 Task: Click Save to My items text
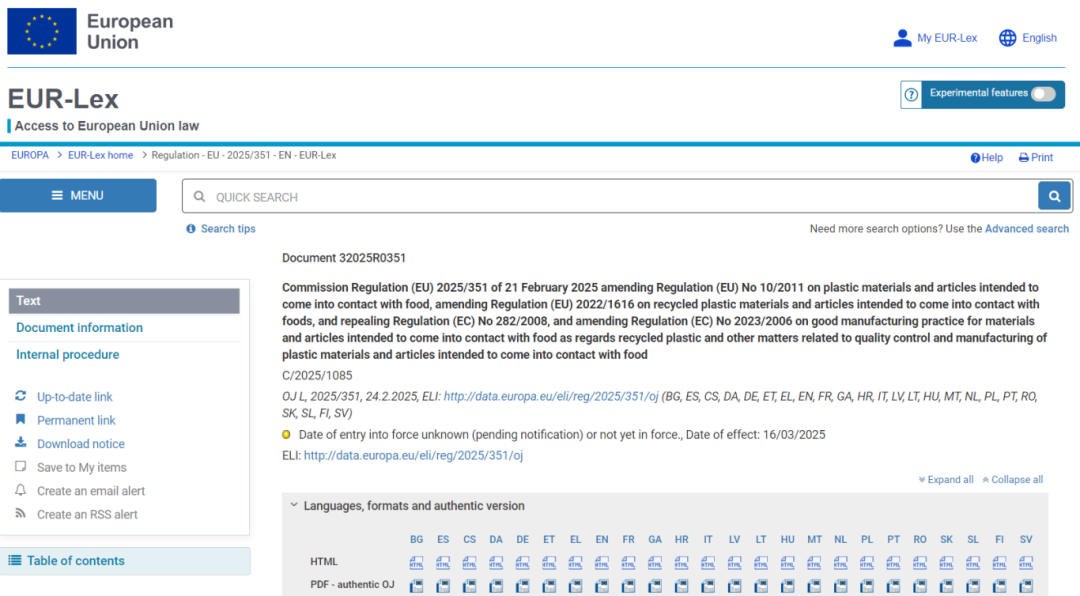click(81, 467)
